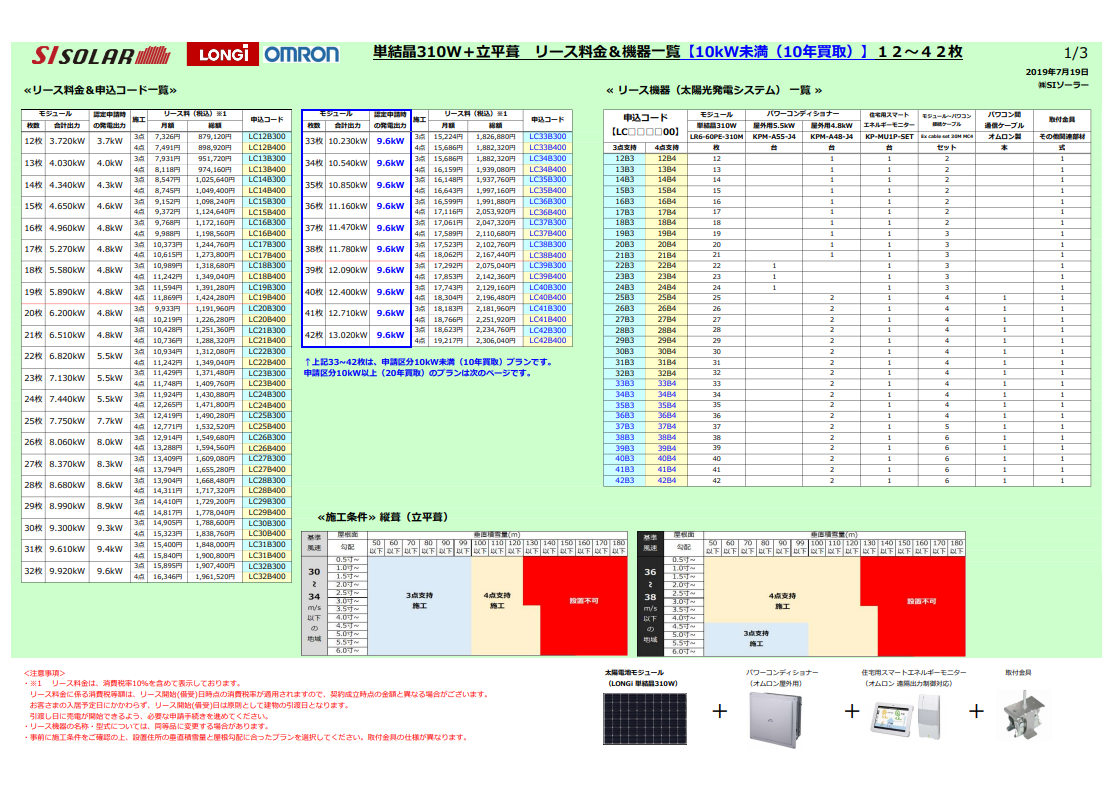Click the «施工条件» 縦葺（立平葺） heading
The image size is (1113, 787).
coord(383,517)
